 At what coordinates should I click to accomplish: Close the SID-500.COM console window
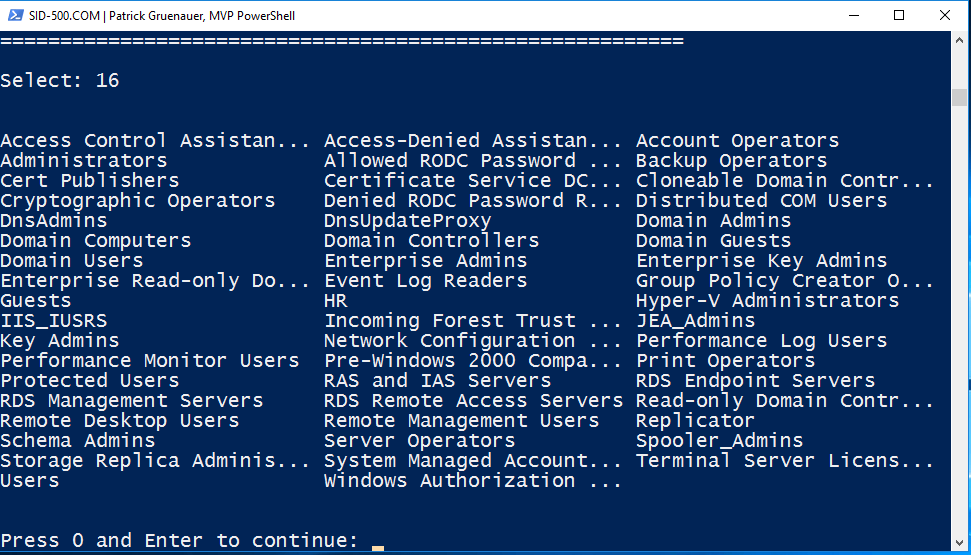pyautogui.click(x=944, y=16)
